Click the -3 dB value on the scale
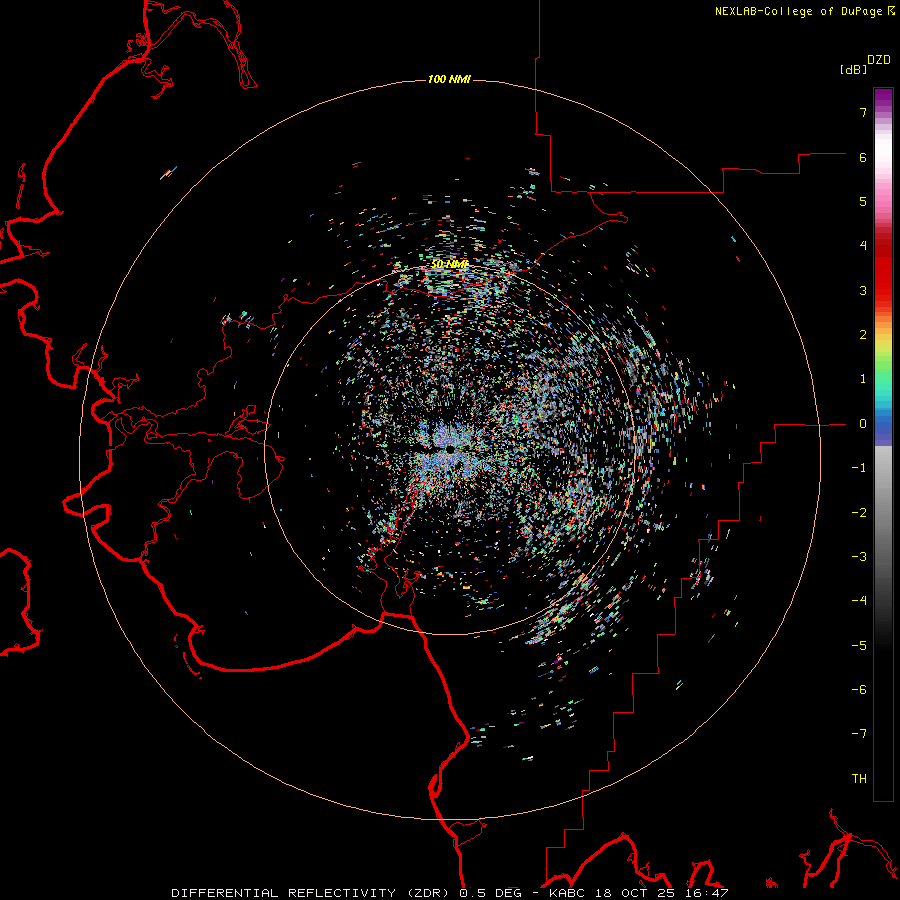This screenshot has width=900, height=900. tap(859, 557)
